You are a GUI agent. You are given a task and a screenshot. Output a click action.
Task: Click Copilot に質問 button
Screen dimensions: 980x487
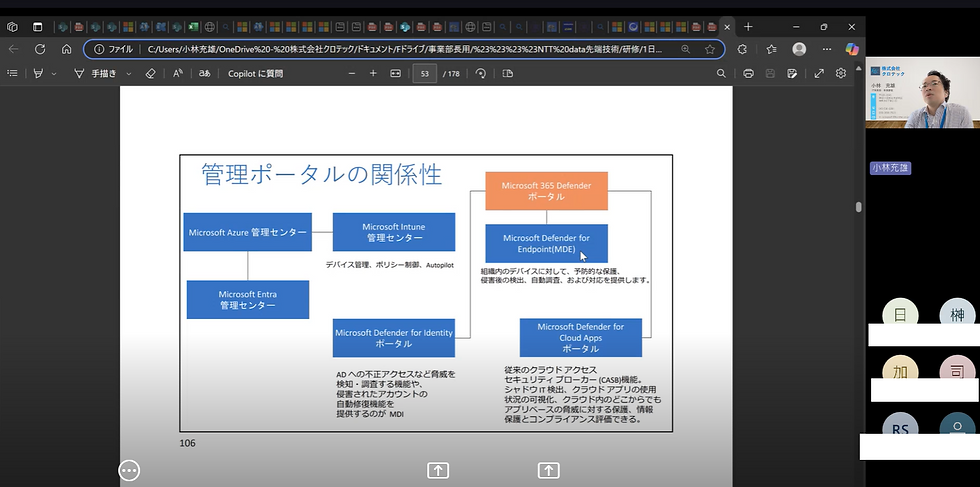pos(256,73)
